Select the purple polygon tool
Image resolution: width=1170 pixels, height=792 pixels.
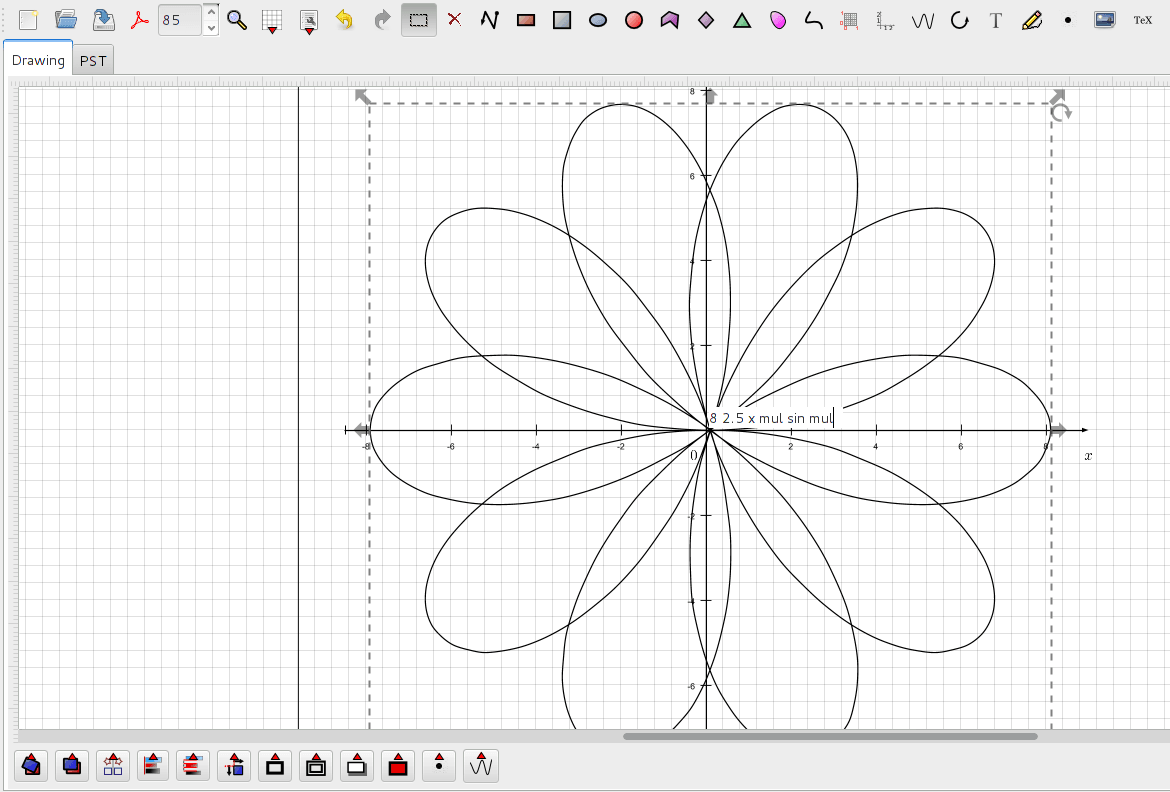(x=669, y=20)
